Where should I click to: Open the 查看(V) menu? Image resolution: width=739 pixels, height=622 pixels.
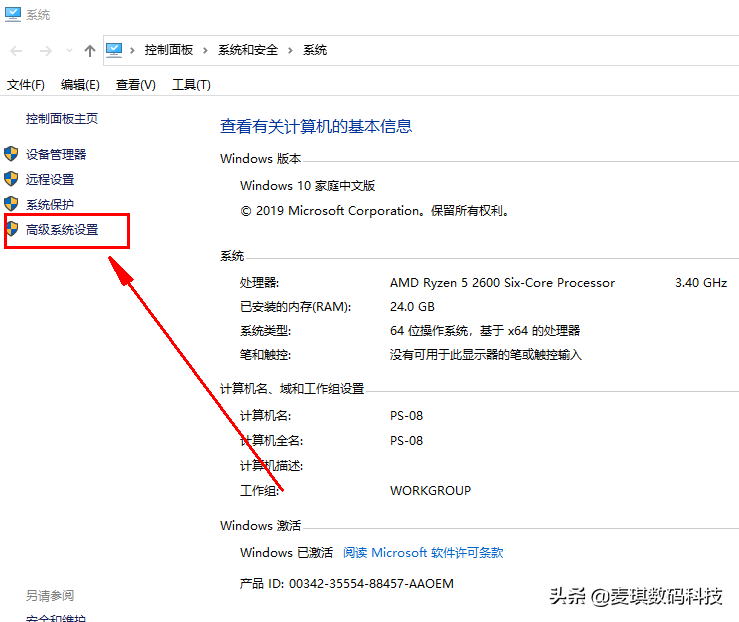point(136,85)
